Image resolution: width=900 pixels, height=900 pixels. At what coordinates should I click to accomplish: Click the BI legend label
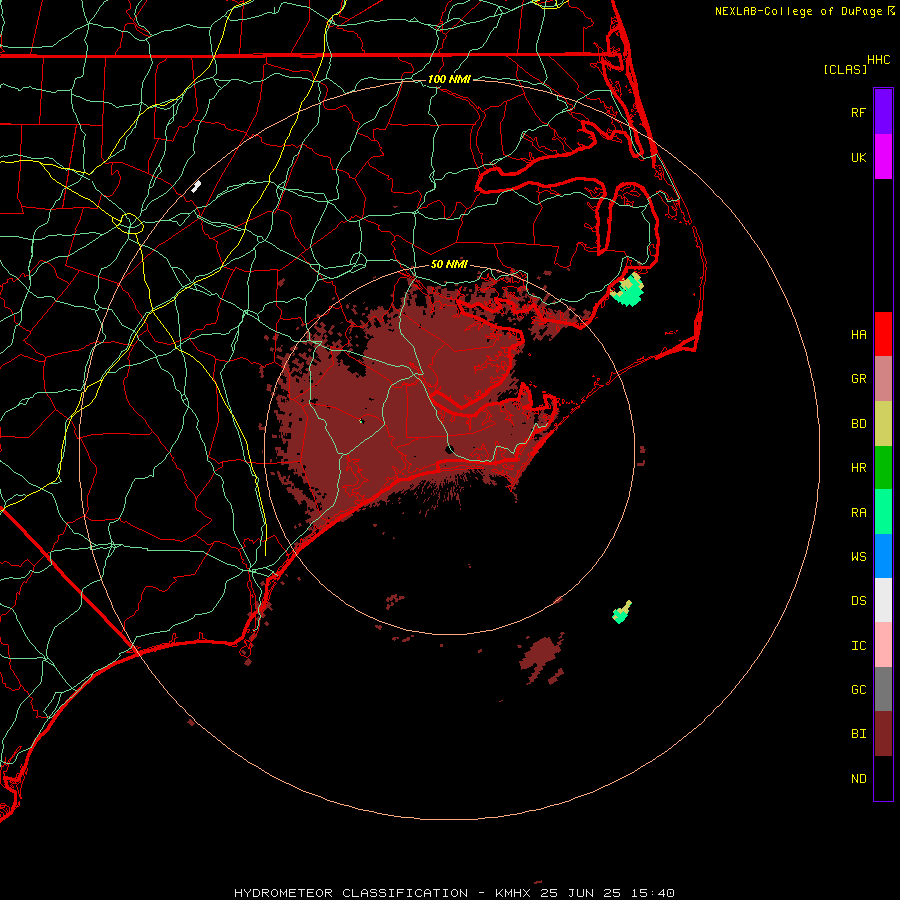(858, 734)
